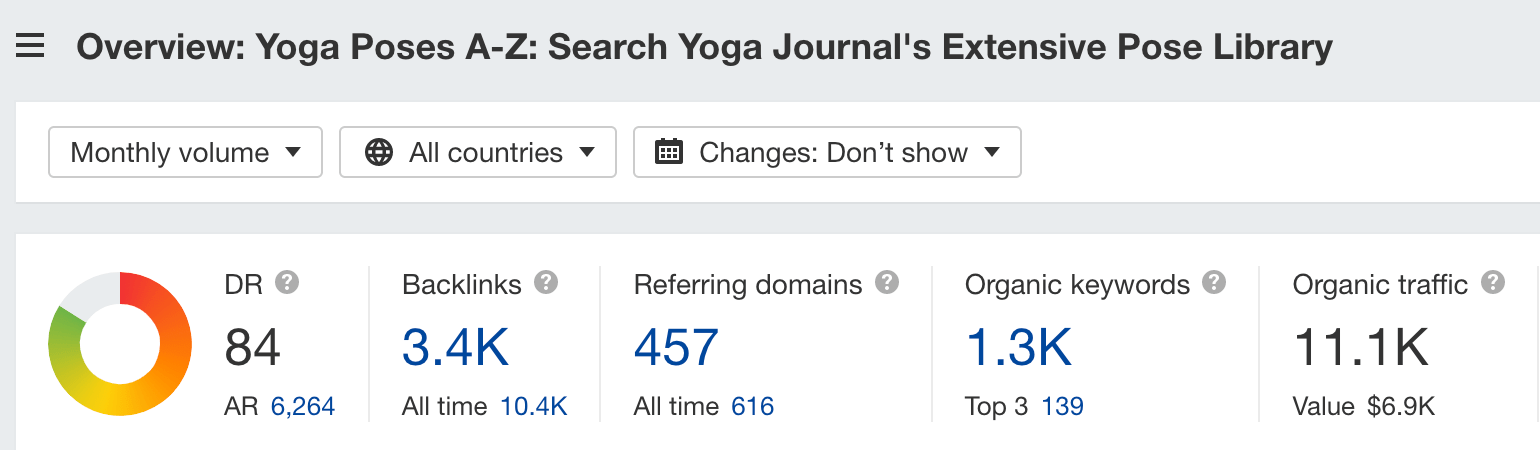The height and width of the screenshot is (450, 1540).
Task: Click the Organic traffic help icon
Action: tap(1493, 283)
